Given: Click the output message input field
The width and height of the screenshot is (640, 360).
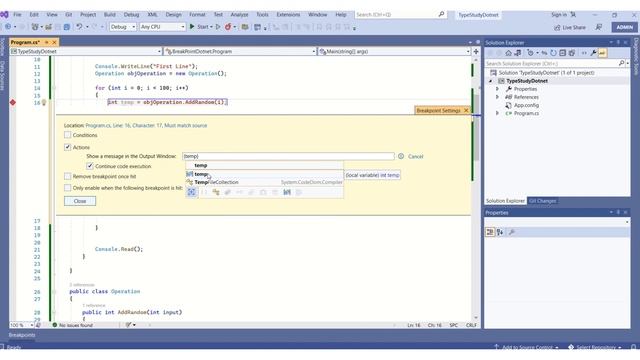Looking at the screenshot, I should (288, 156).
